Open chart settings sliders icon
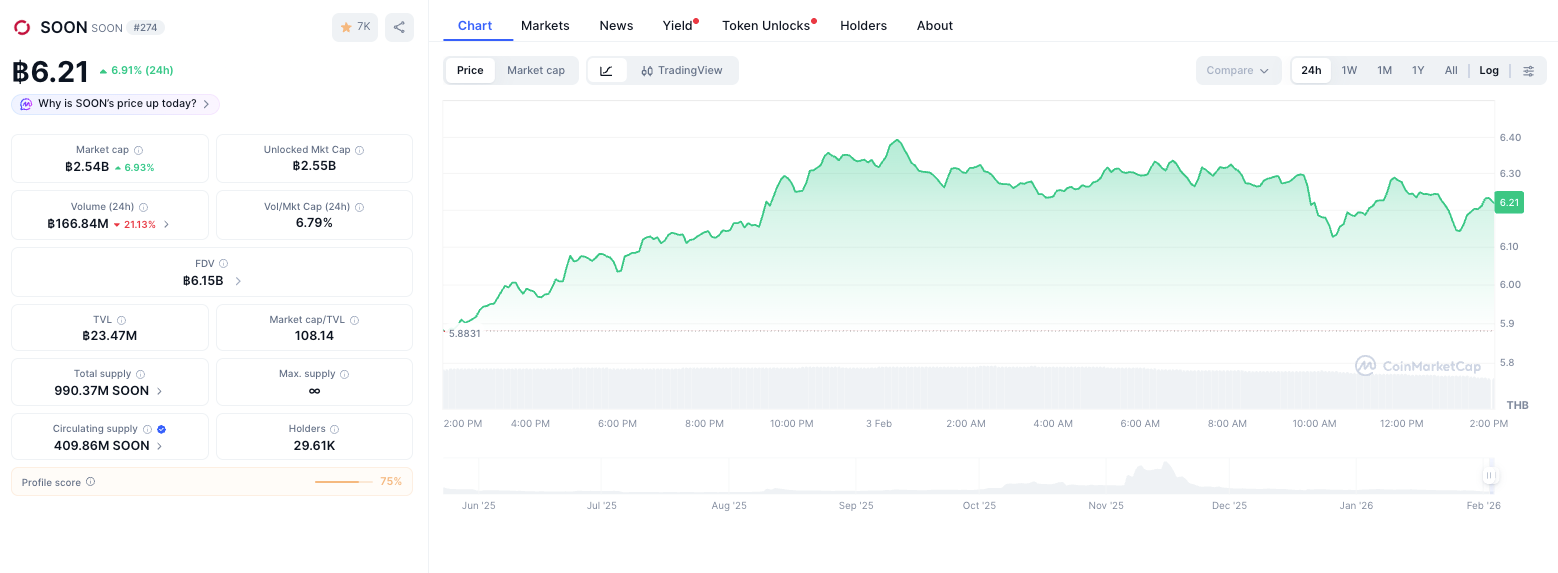Image resolution: width=1558 pixels, height=573 pixels. click(x=1528, y=70)
